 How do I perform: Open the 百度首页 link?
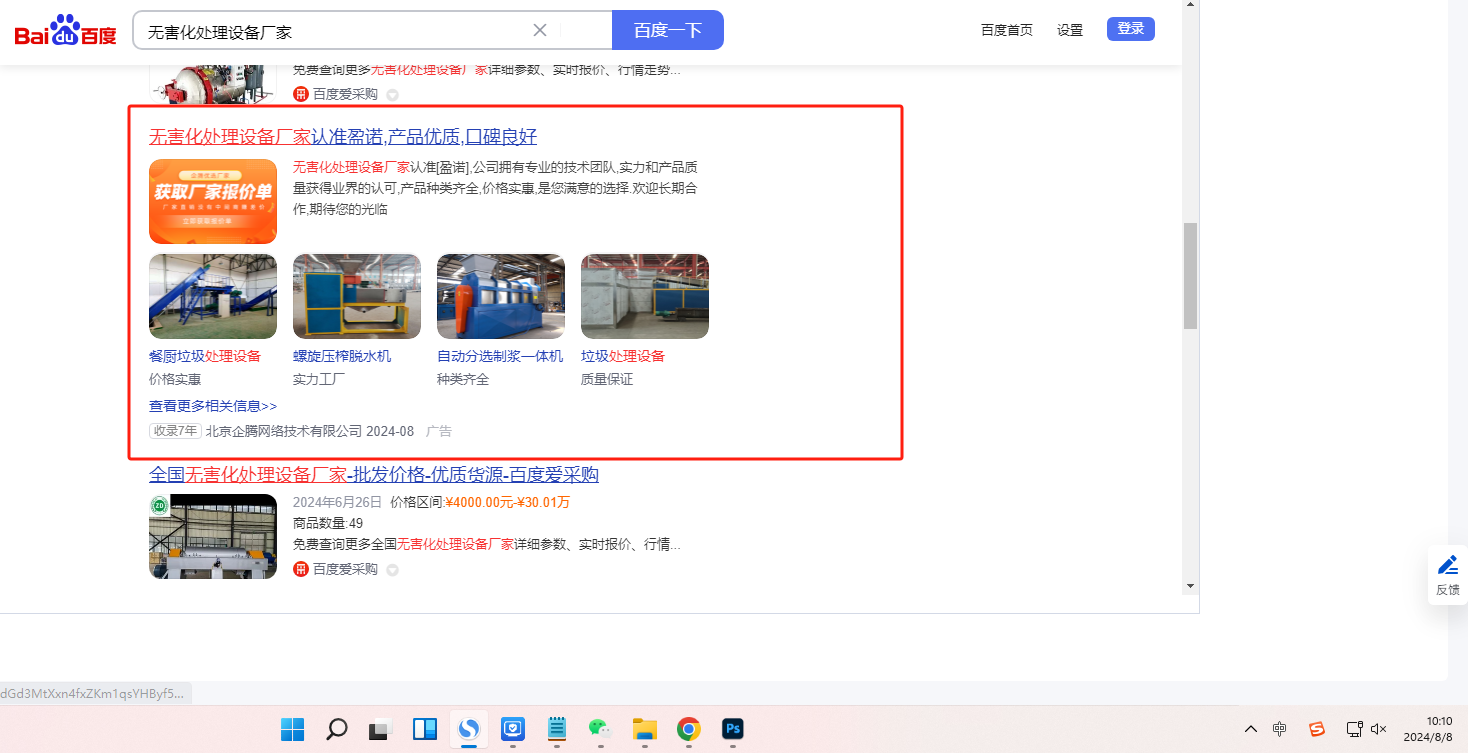click(x=1007, y=30)
